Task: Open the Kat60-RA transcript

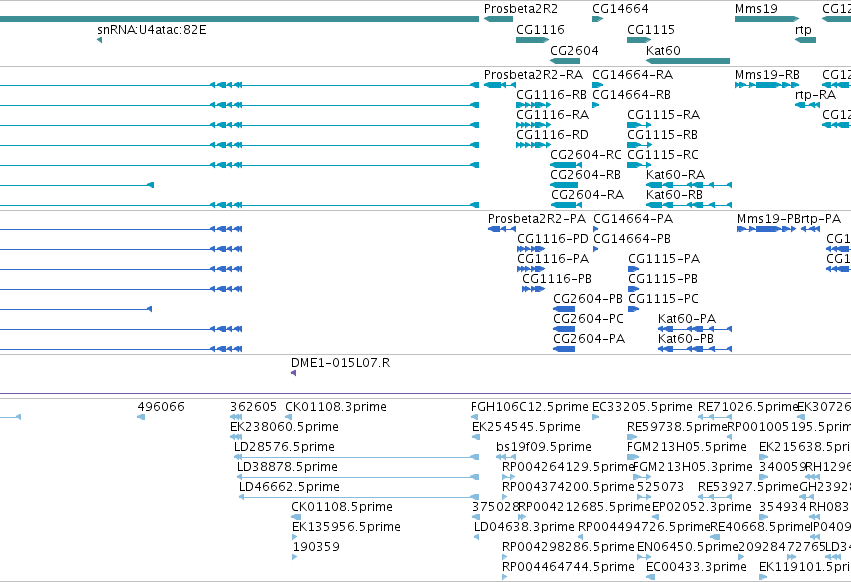Action: click(x=675, y=175)
